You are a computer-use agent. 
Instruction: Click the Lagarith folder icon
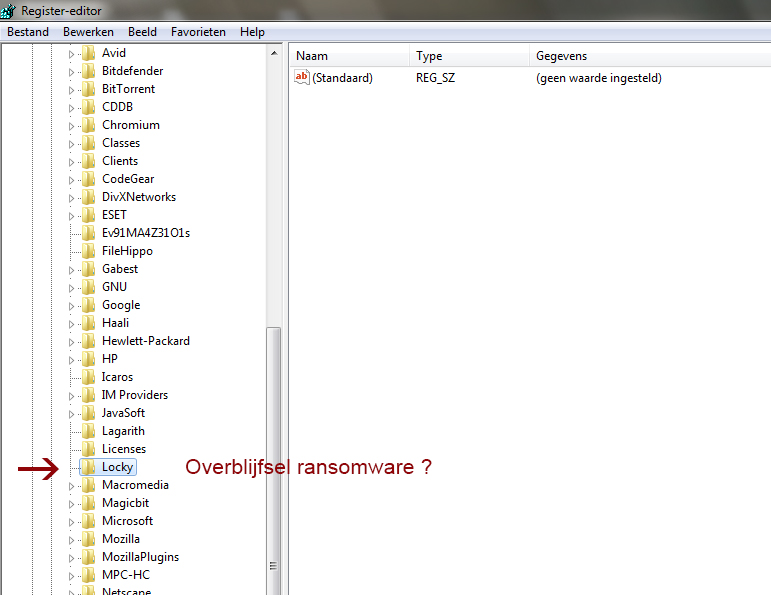tap(89, 431)
